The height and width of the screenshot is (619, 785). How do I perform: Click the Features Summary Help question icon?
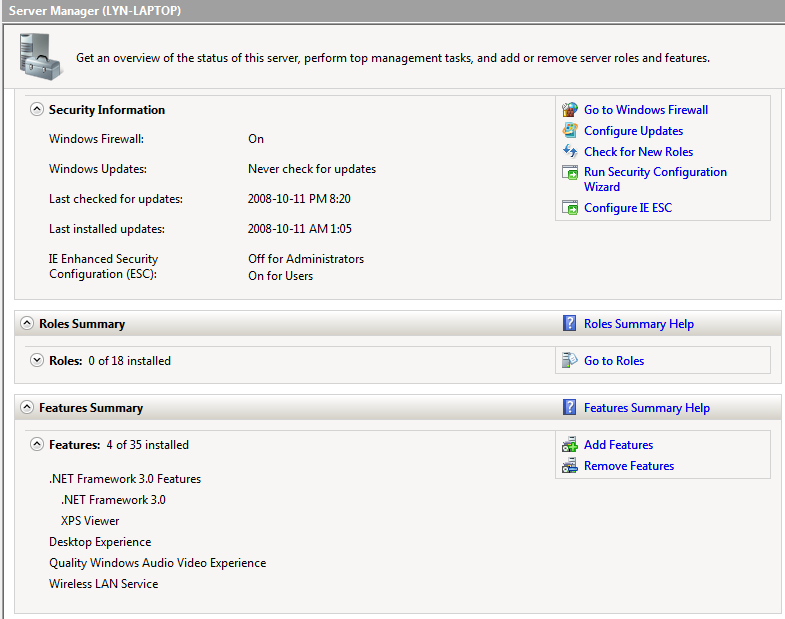570,408
